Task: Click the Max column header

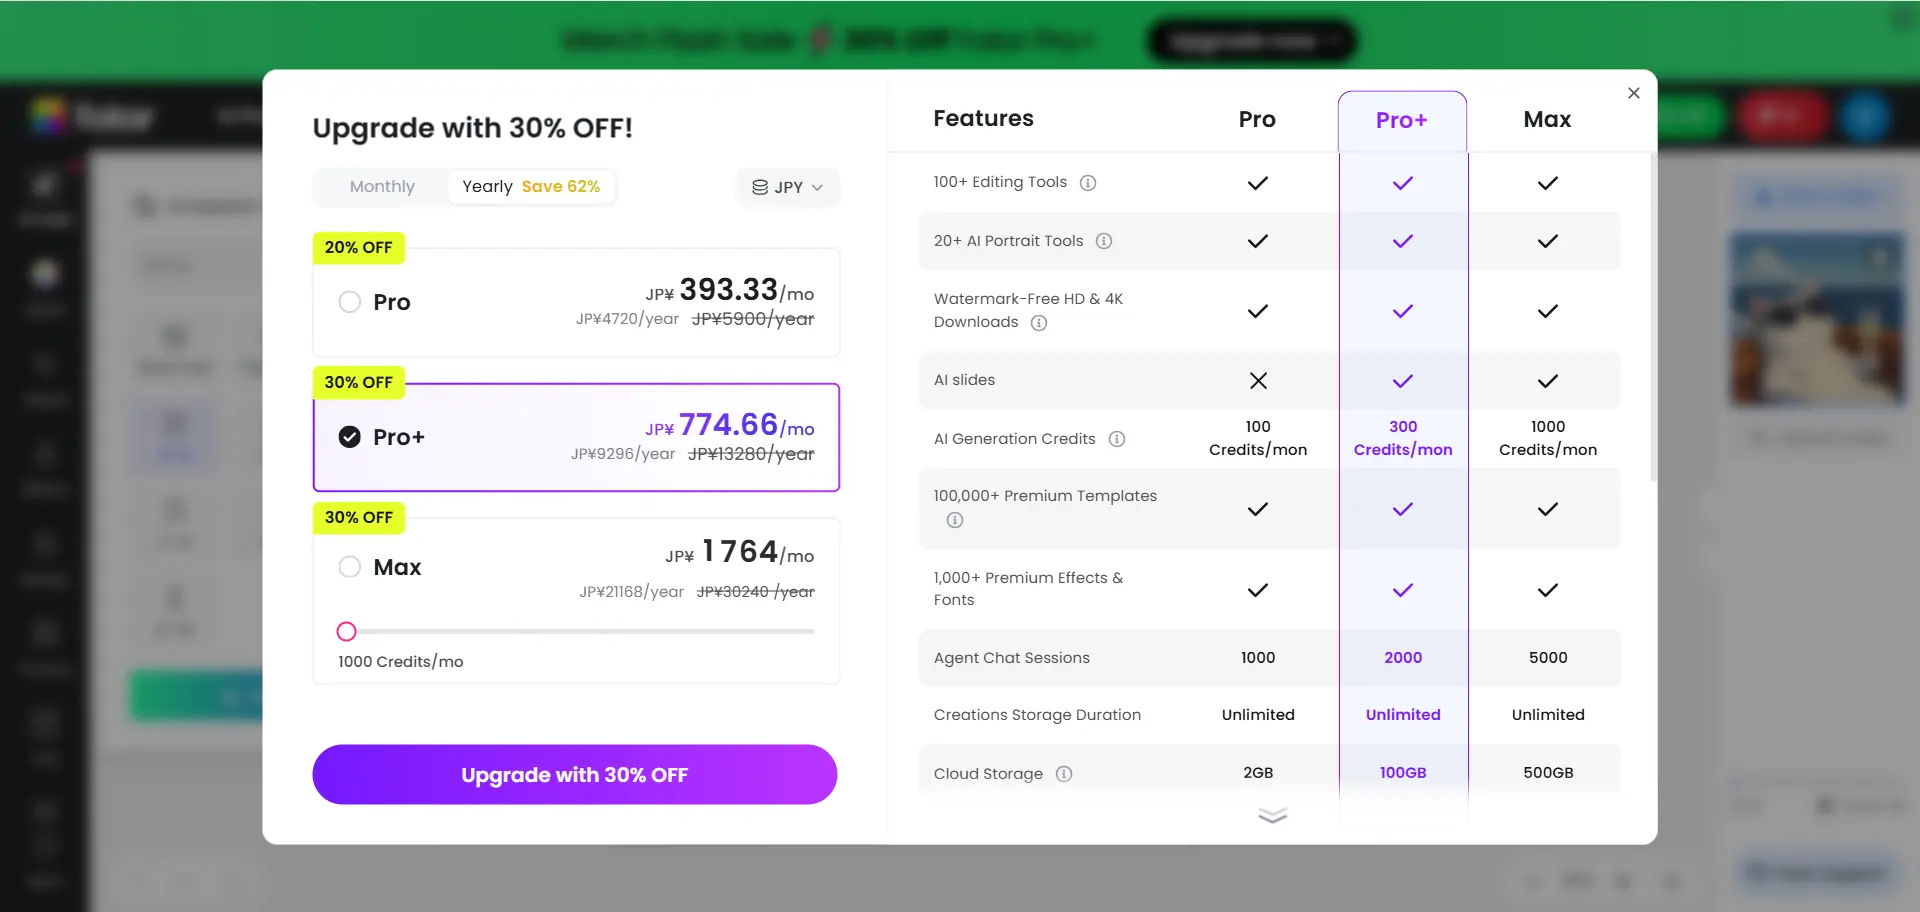Action: click(x=1547, y=120)
